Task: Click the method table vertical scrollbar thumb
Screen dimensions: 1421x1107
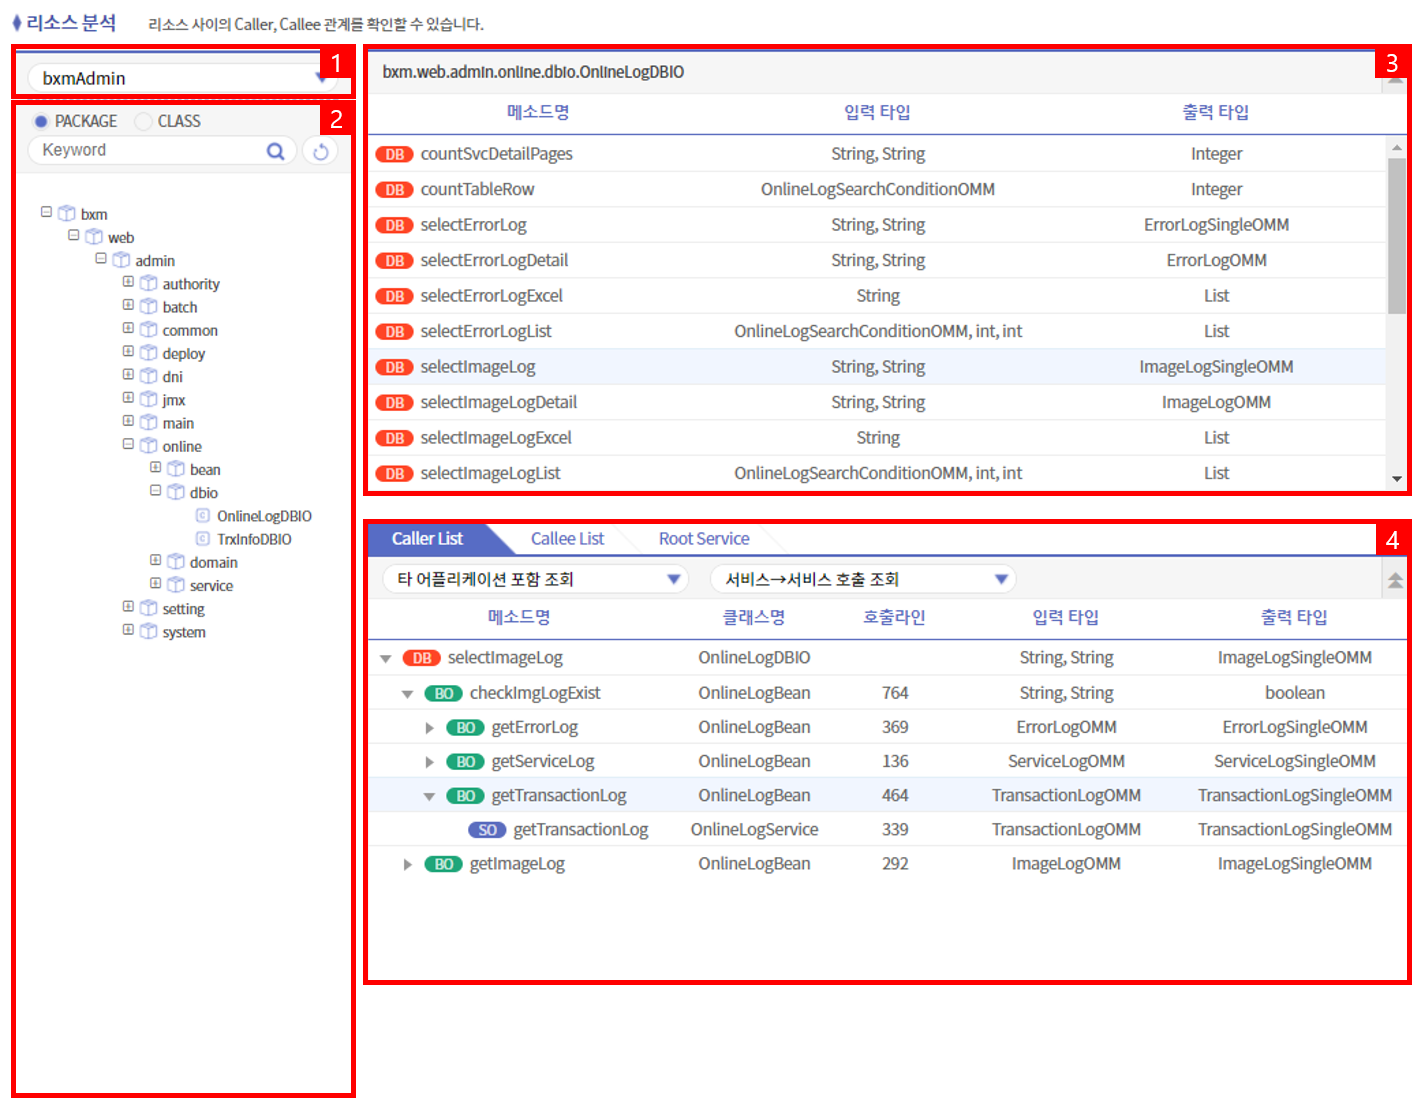Action: coord(1396,236)
